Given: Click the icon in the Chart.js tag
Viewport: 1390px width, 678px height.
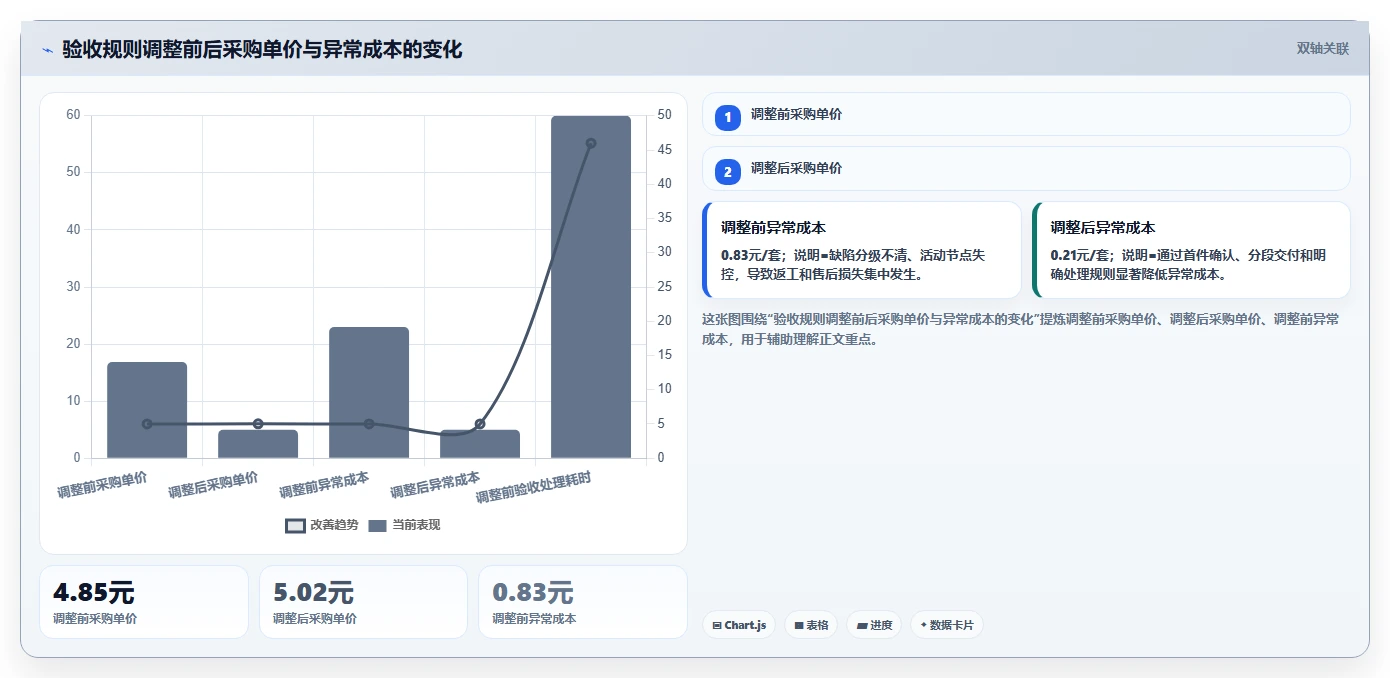Looking at the screenshot, I should pyautogui.click(x=717, y=625).
